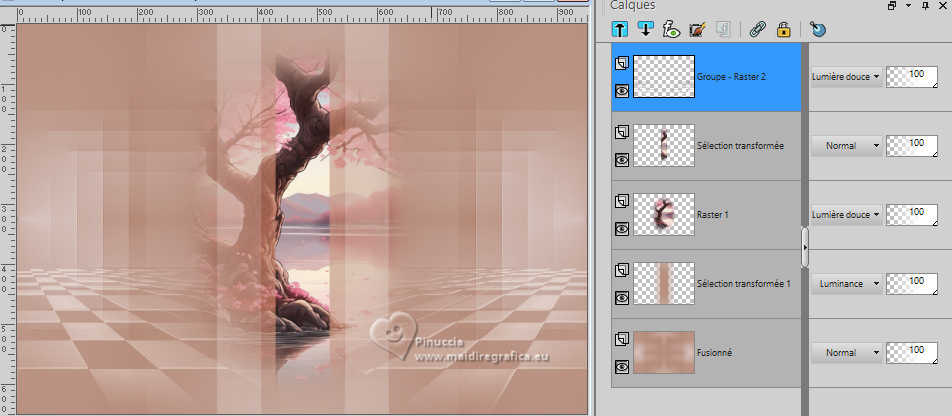Image resolution: width=952 pixels, height=416 pixels.
Task: Select layer name Sélection transformée
Action: click(741, 146)
